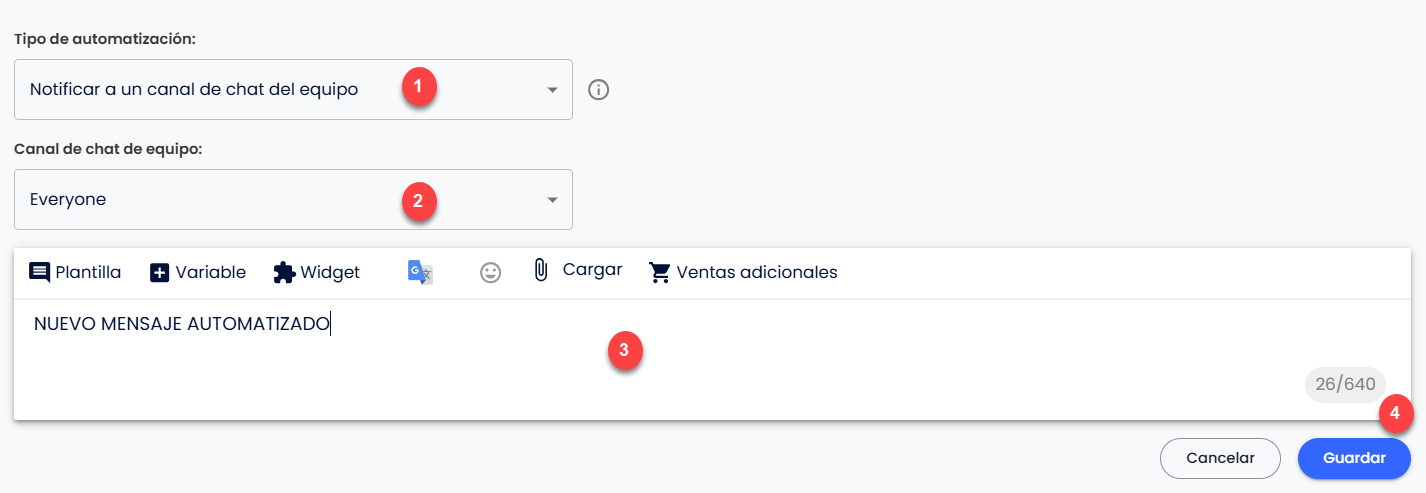
Task: Save with the Guardar button
Action: coord(1354,458)
